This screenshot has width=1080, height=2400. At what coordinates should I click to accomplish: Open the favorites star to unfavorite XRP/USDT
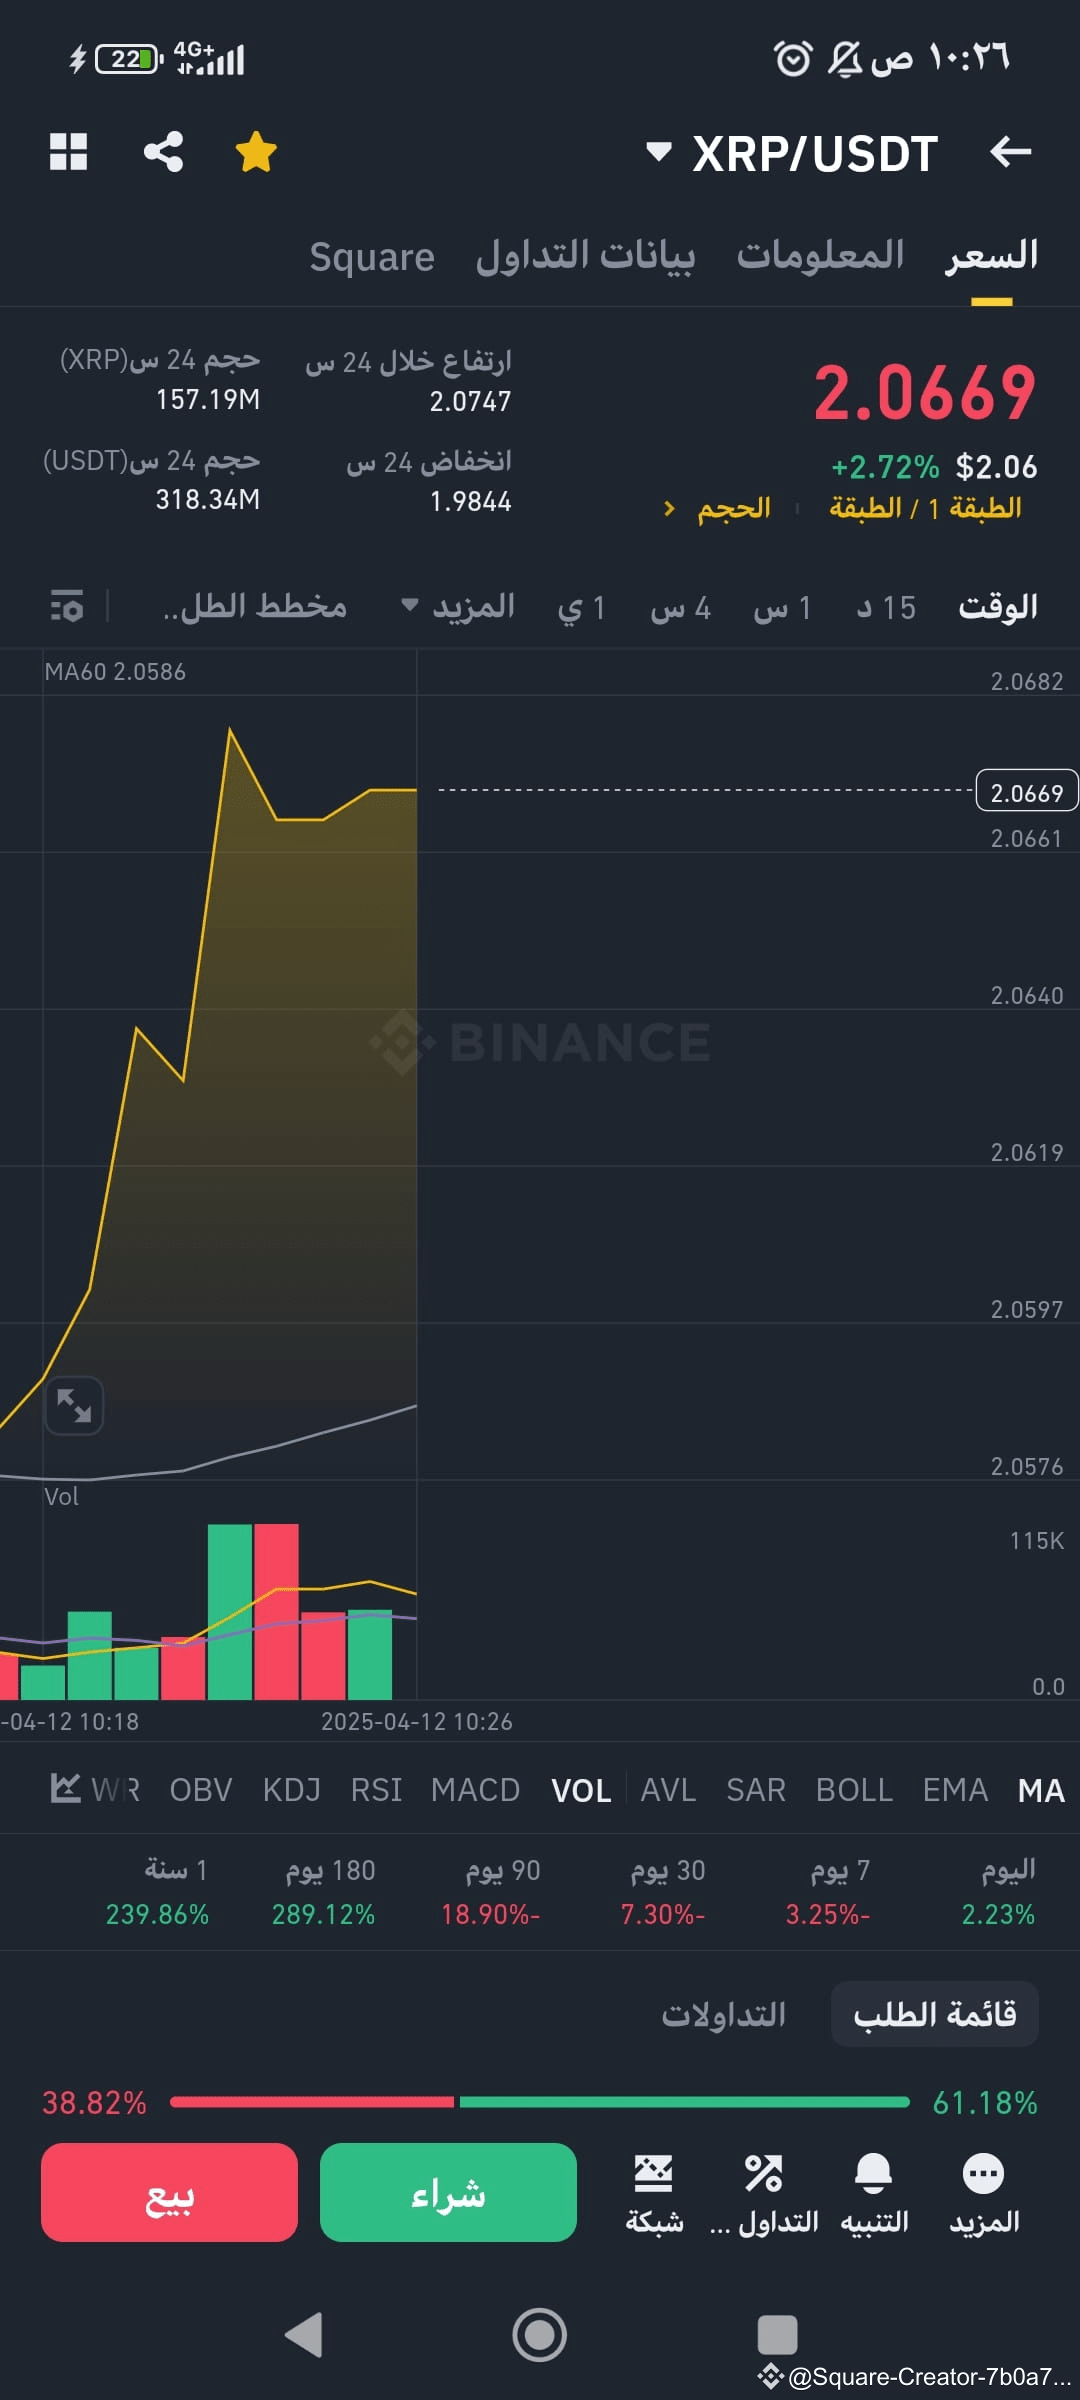point(256,152)
